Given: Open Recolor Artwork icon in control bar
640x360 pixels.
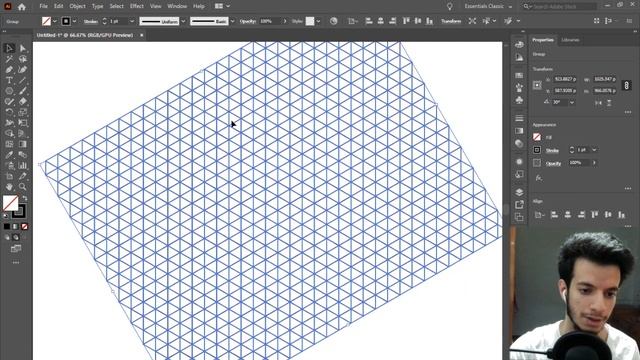Looking at the screenshot, I should [x=333, y=21].
